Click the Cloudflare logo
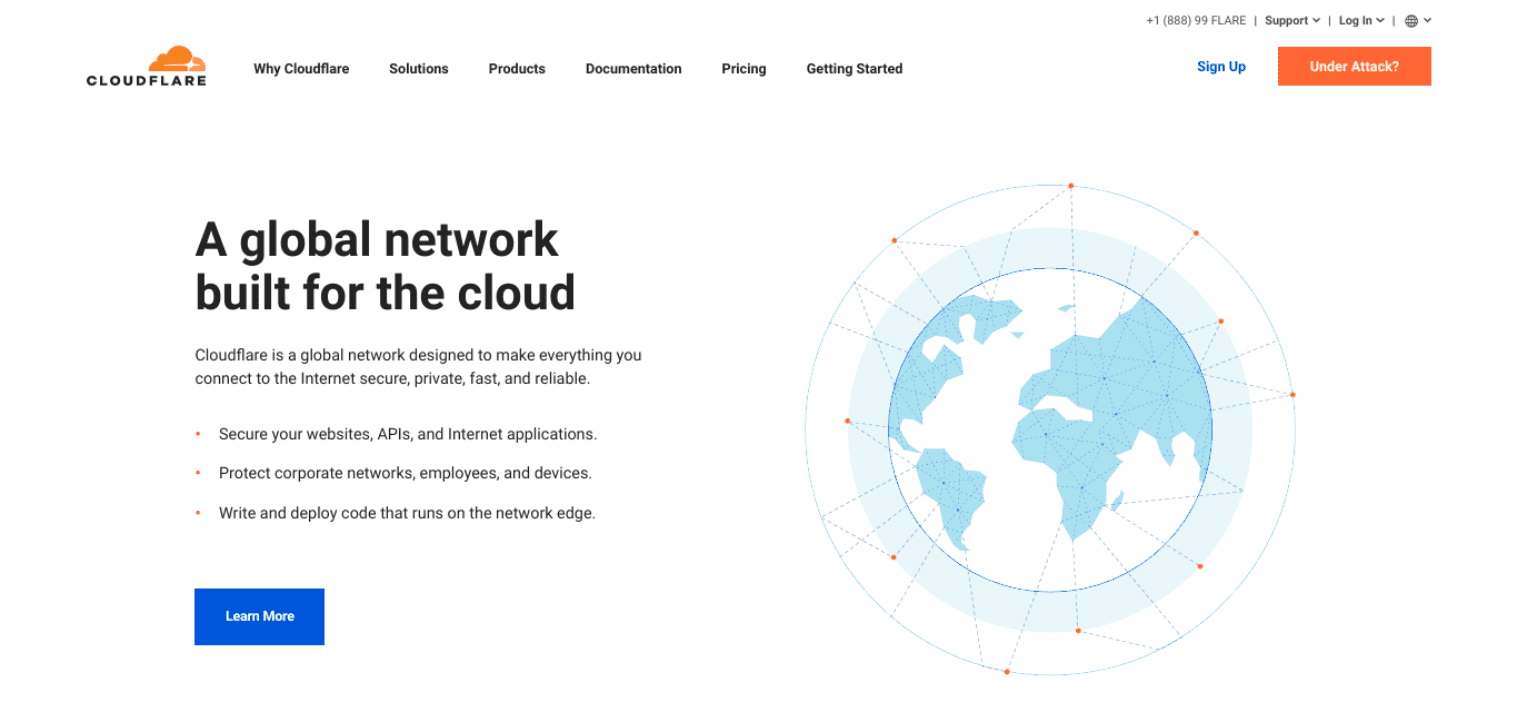The width and height of the screenshot is (1517, 702). pyautogui.click(x=146, y=68)
